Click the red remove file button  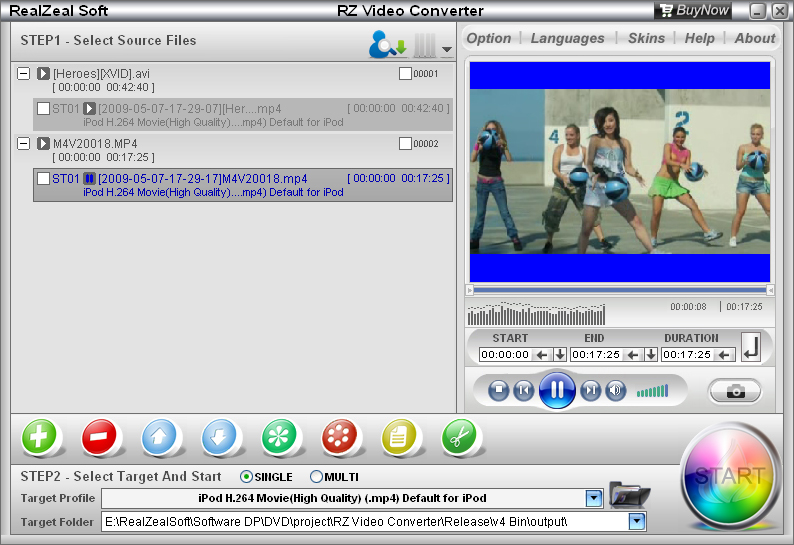click(100, 437)
